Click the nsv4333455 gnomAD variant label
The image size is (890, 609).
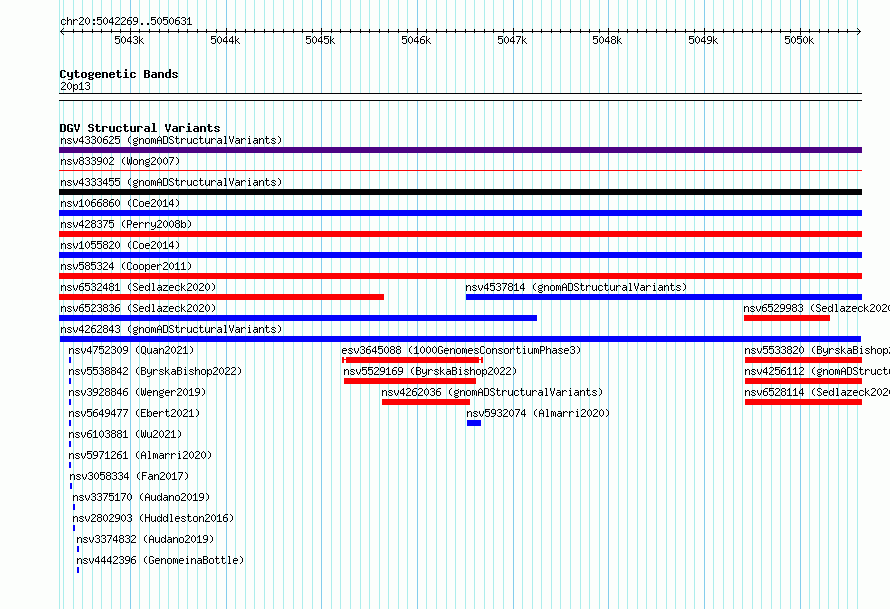[171, 182]
